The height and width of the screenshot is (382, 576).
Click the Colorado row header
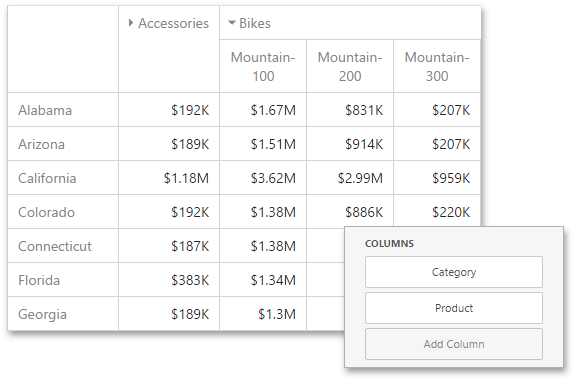(63, 212)
